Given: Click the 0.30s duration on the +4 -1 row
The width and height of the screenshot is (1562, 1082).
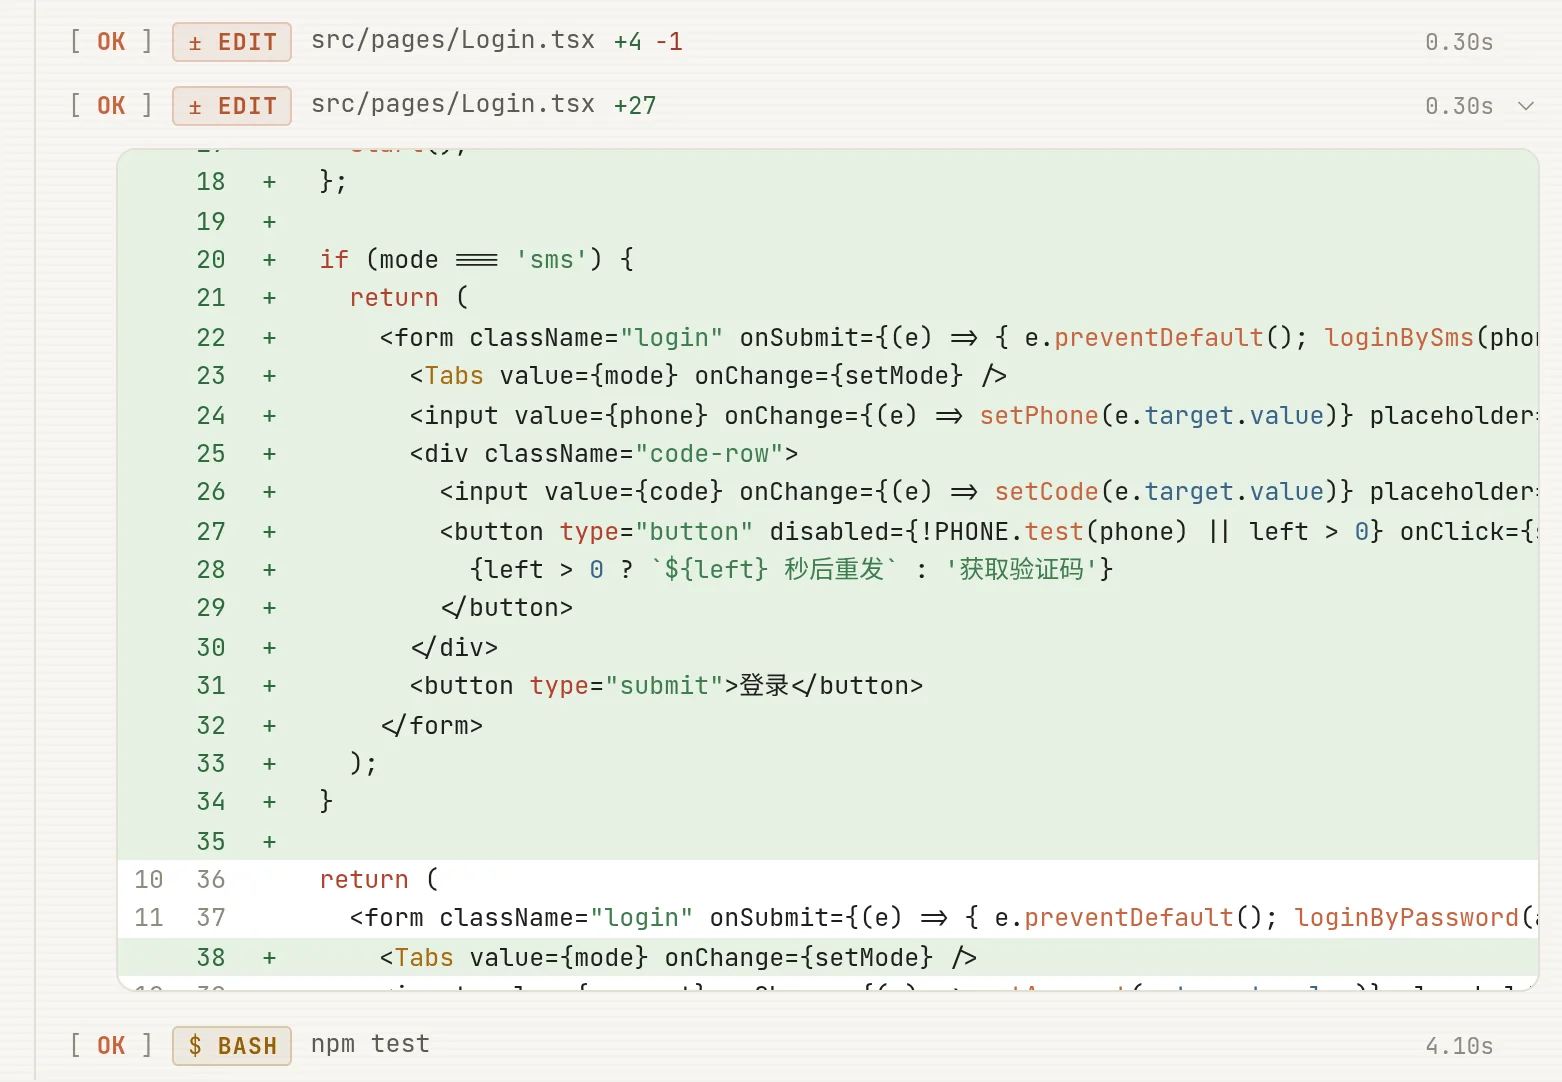Looking at the screenshot, I should [1459, 42].
